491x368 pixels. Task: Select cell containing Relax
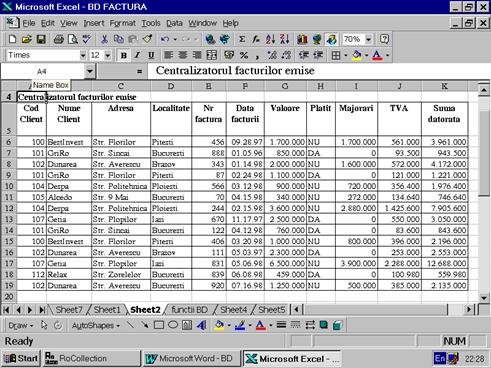coord(69,275)
